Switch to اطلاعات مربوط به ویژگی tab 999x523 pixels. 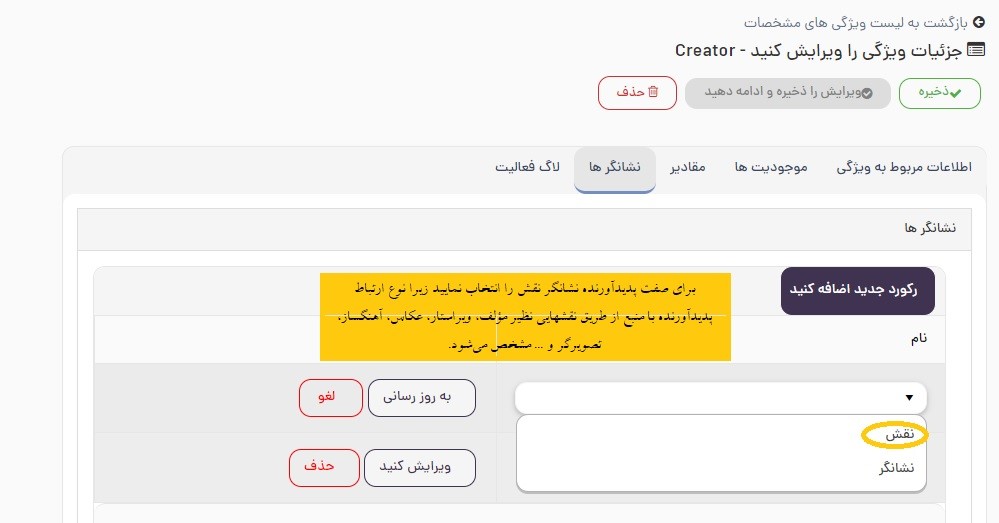[x=904, y=167]
